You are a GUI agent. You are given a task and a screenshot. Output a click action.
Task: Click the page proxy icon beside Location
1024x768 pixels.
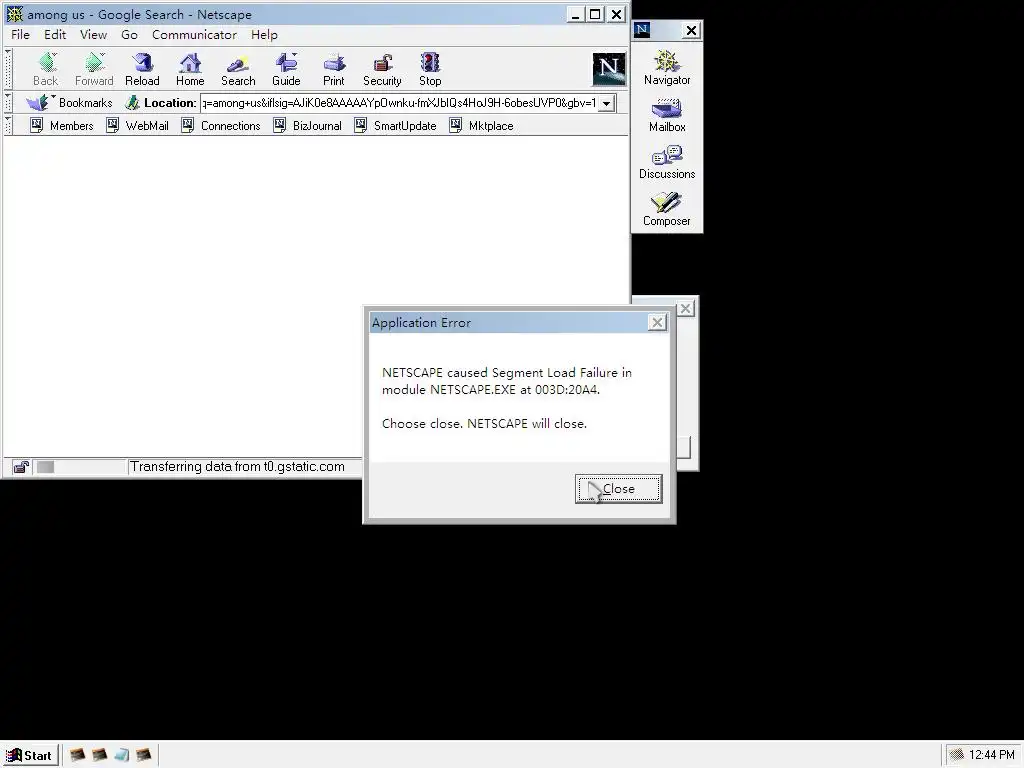(x=133, y=103)
